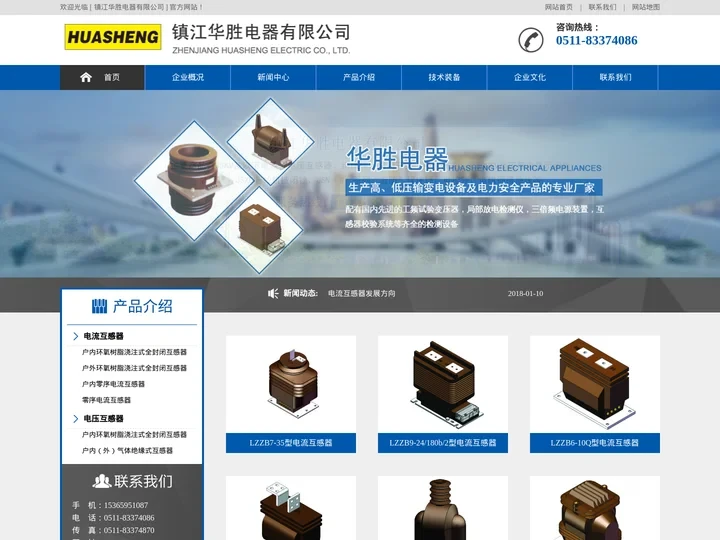This screenshot has height=540, width=720.
Task: Click the 网站首页 top link
Action: click(559, 7)
